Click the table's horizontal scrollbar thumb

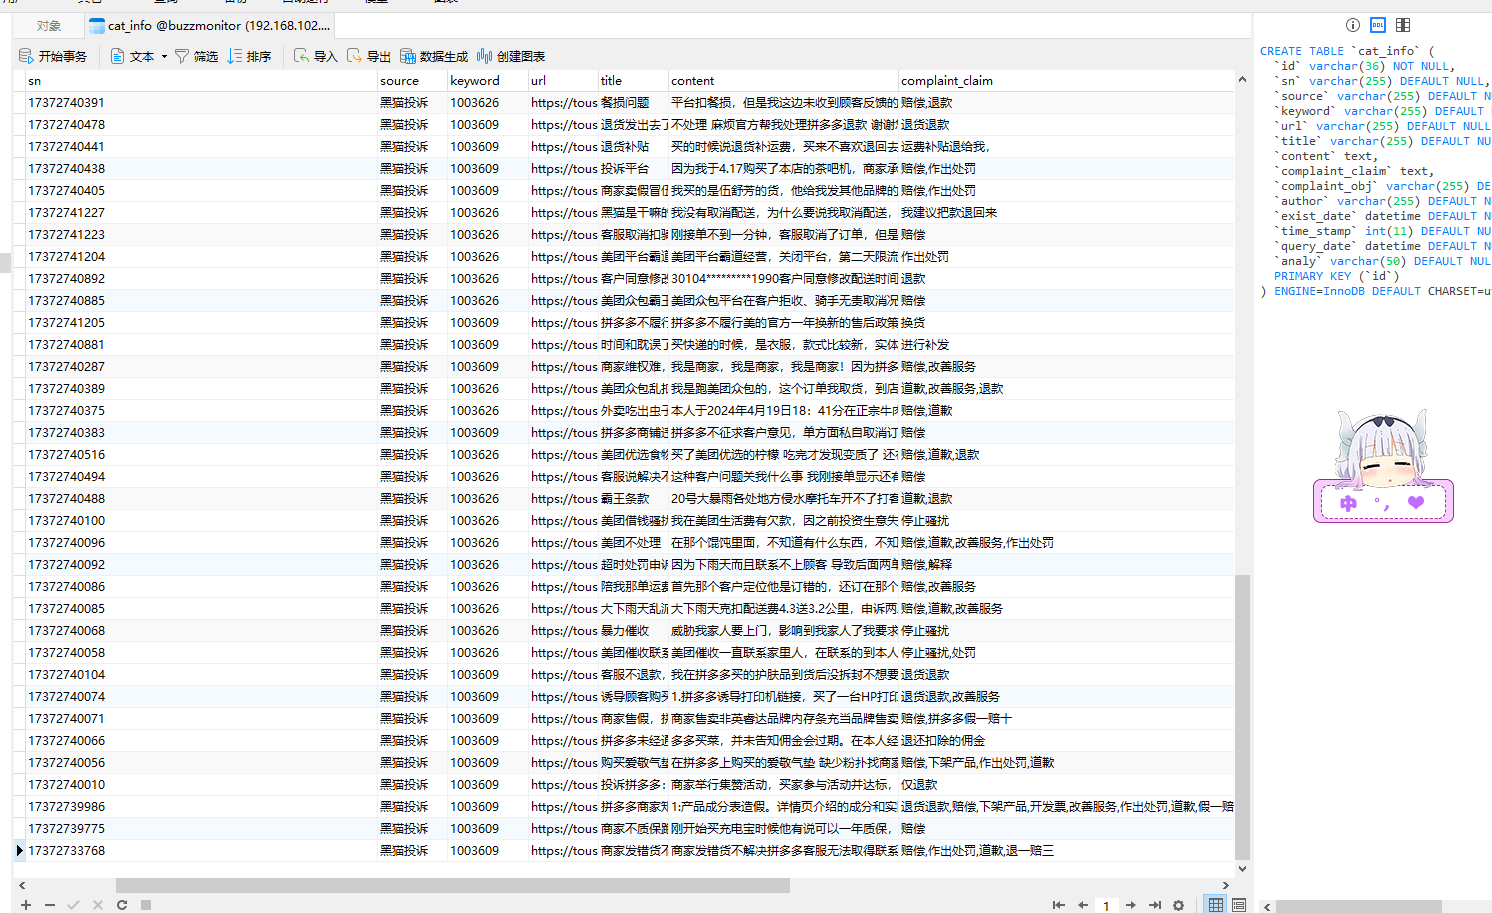453,885
